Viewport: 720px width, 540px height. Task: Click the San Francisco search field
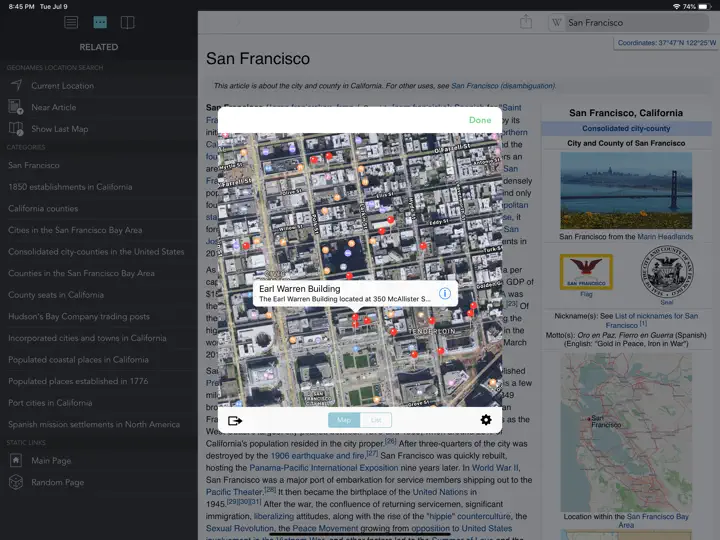[629, 22]
